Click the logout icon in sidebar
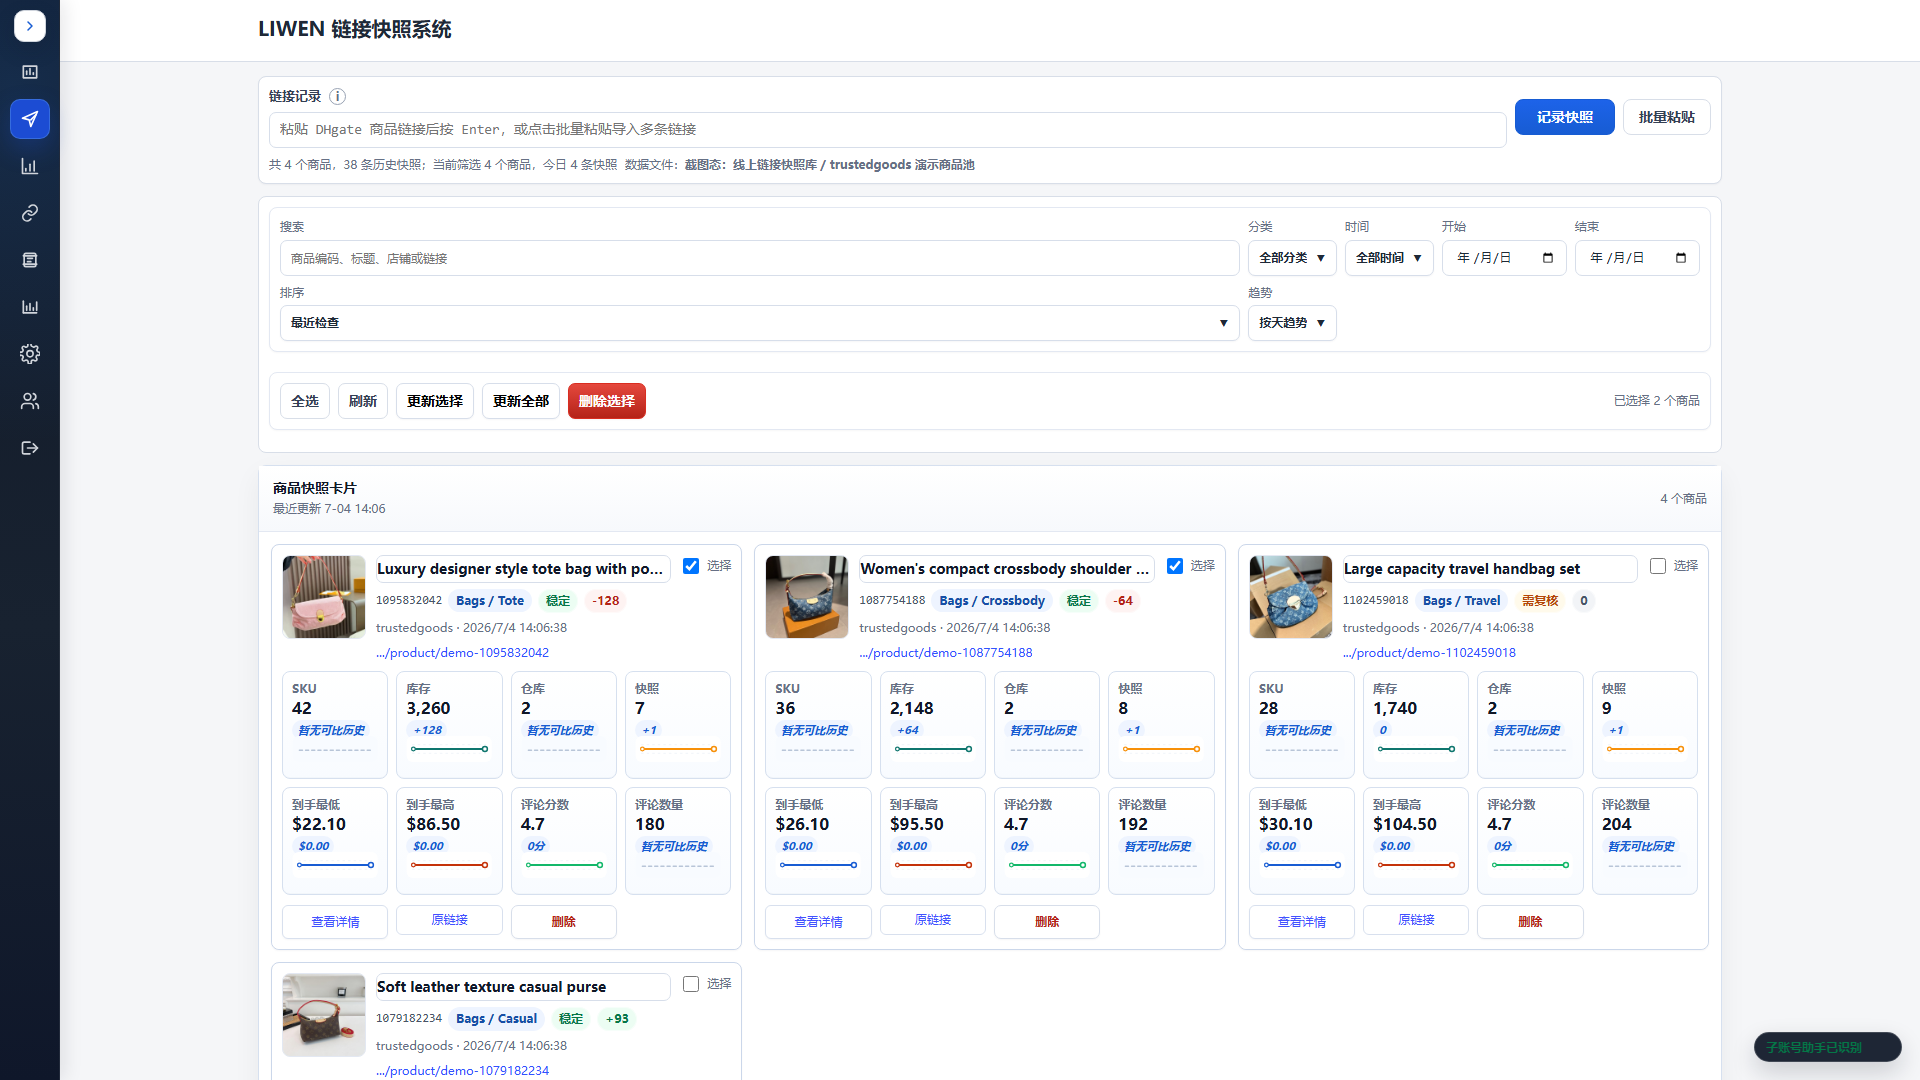This screenshot has width=1920, height=1080. (x=30, y=448)
